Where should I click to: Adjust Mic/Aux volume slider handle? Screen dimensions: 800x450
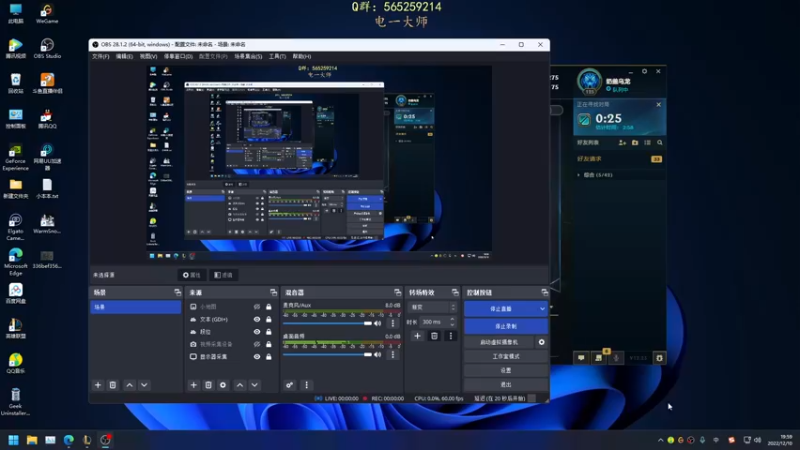pos(368,323)
